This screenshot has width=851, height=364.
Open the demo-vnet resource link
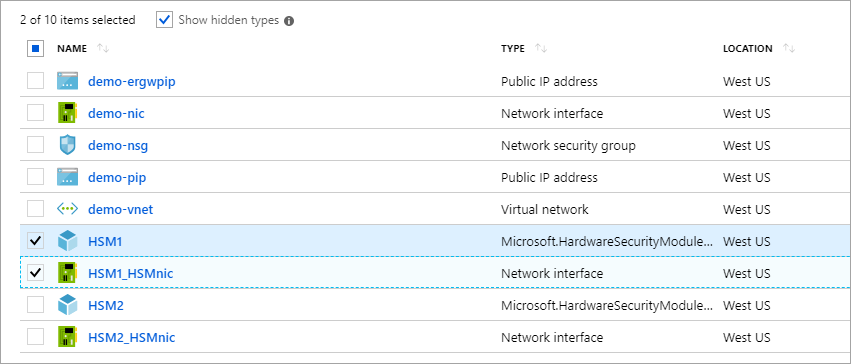point(120,209)
